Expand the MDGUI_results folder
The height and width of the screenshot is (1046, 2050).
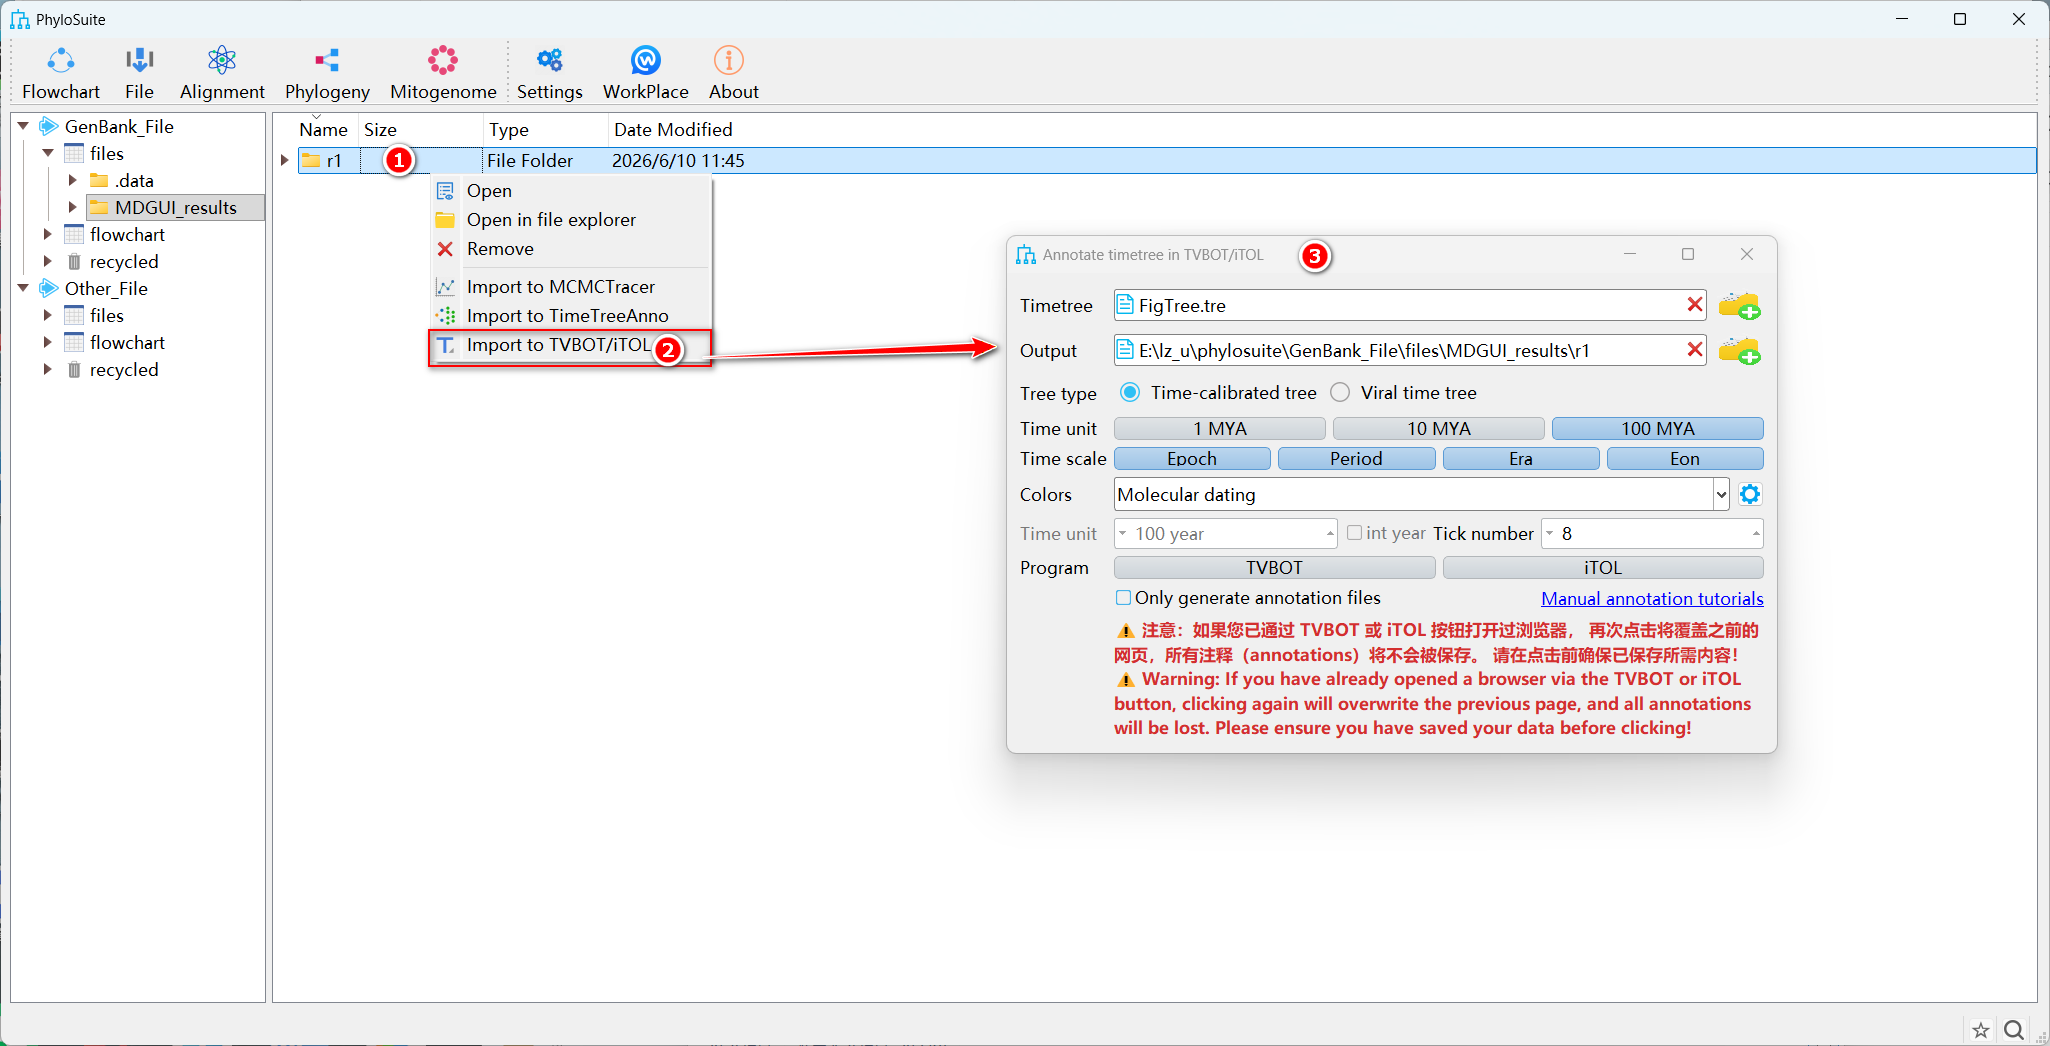(x=72, y=207)
